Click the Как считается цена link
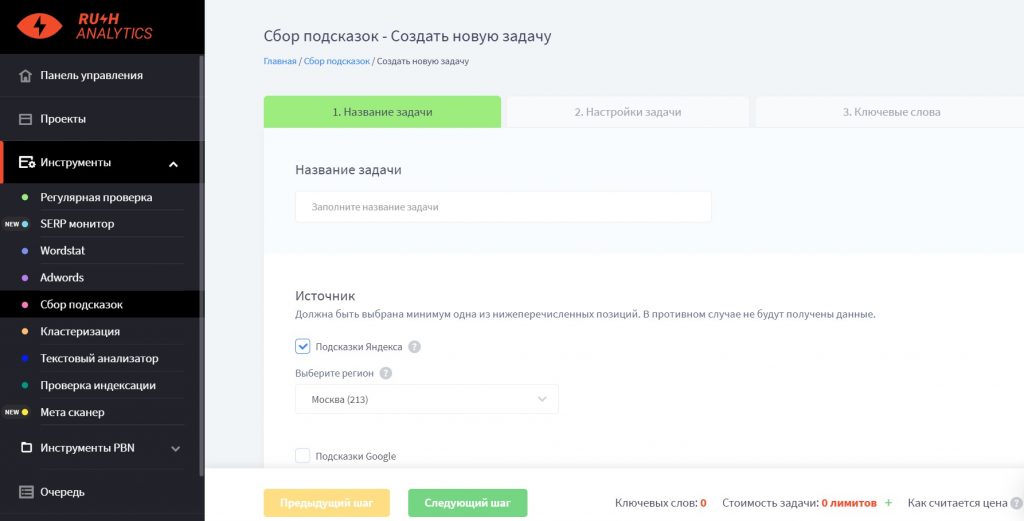 (957, 503)
